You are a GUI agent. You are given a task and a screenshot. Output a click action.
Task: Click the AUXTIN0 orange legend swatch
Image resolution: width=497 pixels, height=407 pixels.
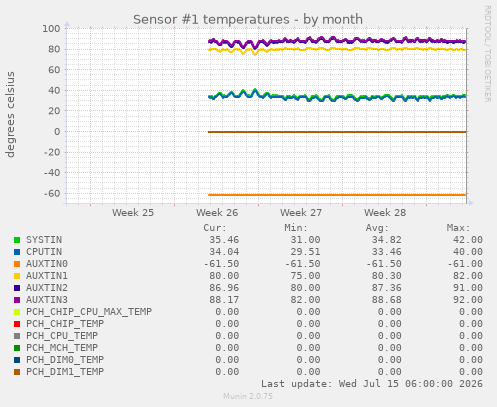pyautogui.click(x=17, y=264)
